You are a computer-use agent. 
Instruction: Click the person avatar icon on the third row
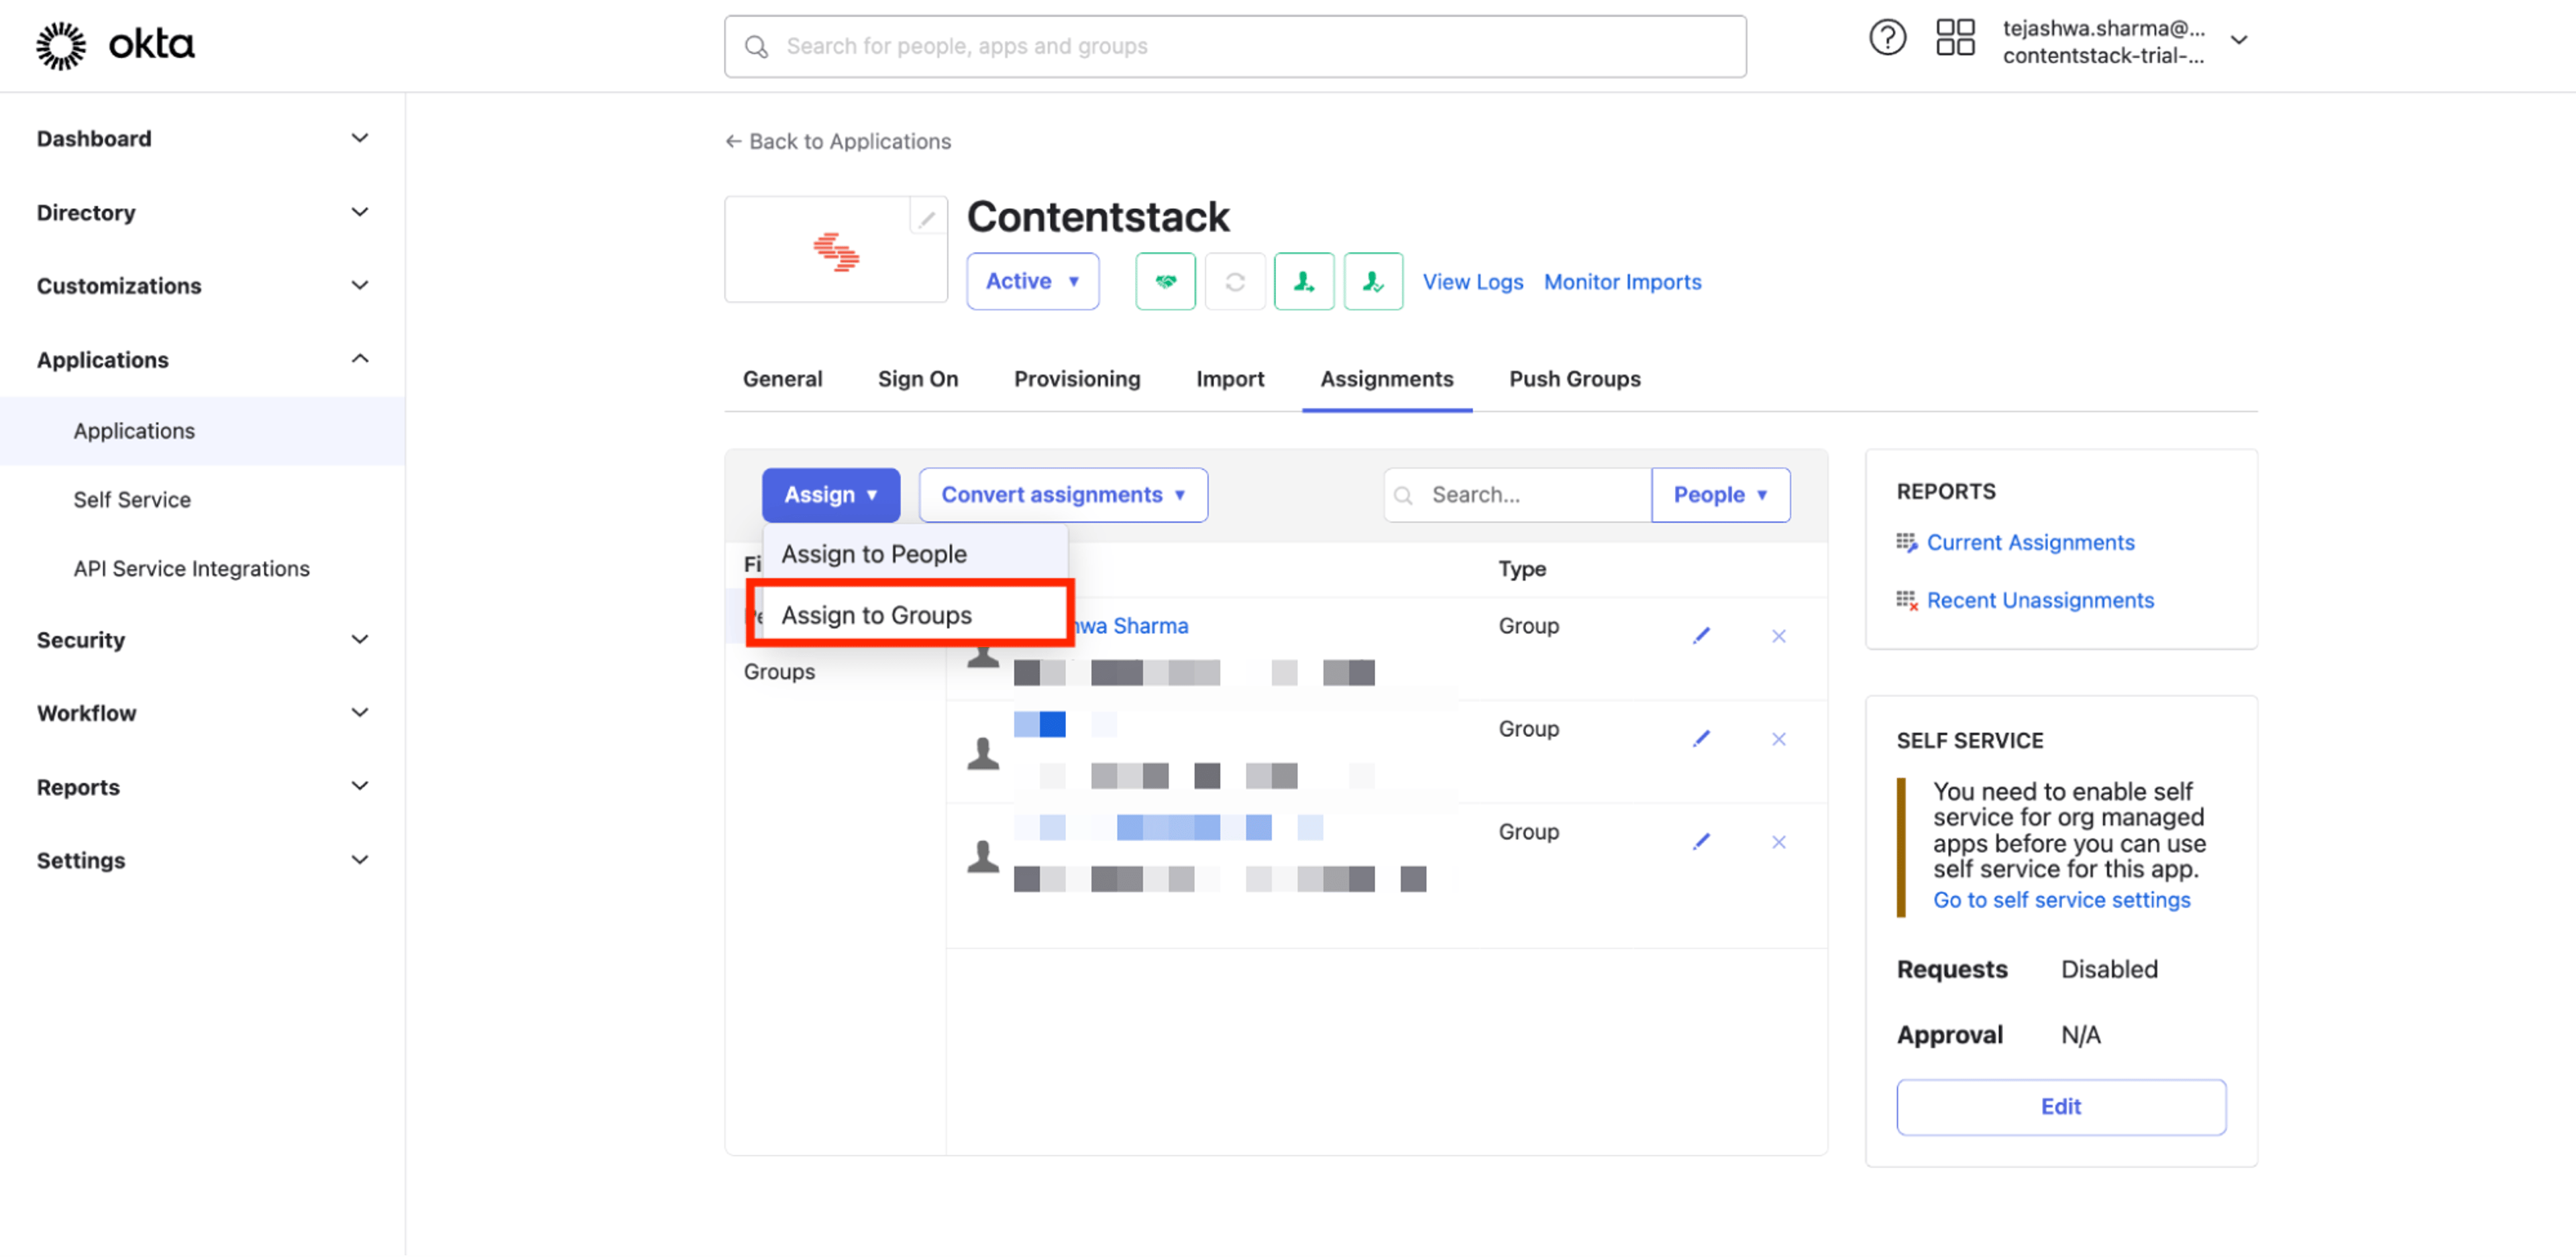(983, 856)
